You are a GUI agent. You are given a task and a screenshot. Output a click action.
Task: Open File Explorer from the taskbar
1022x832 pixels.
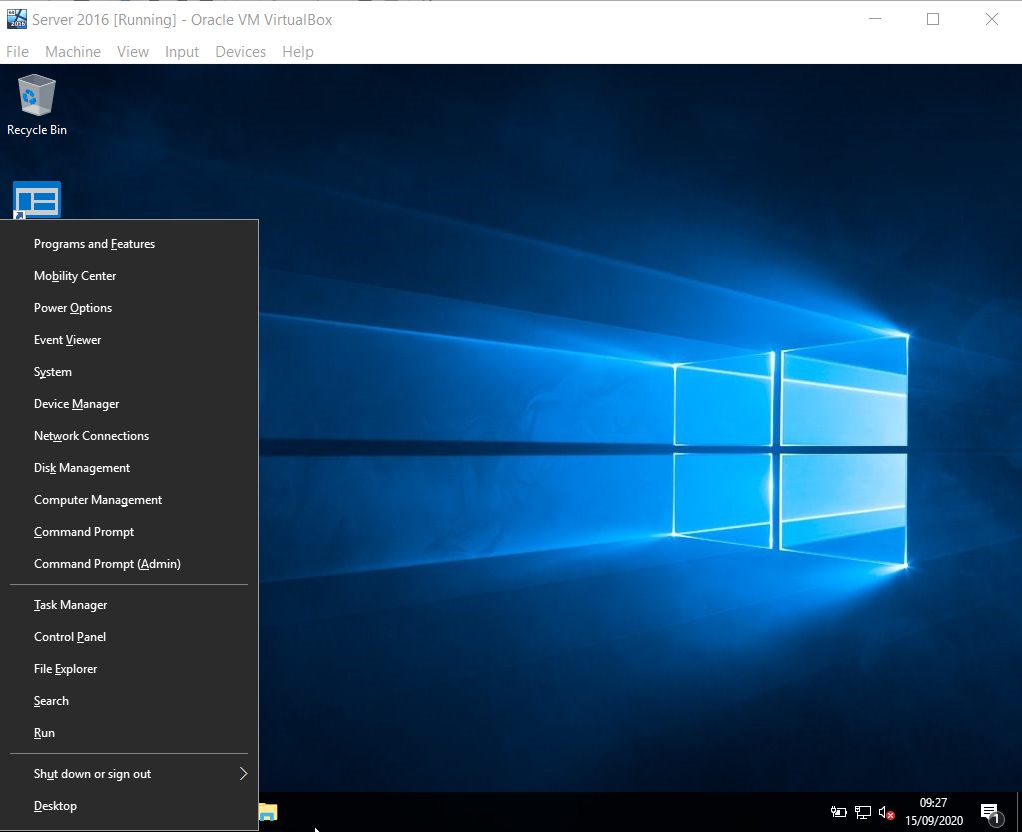268,812
